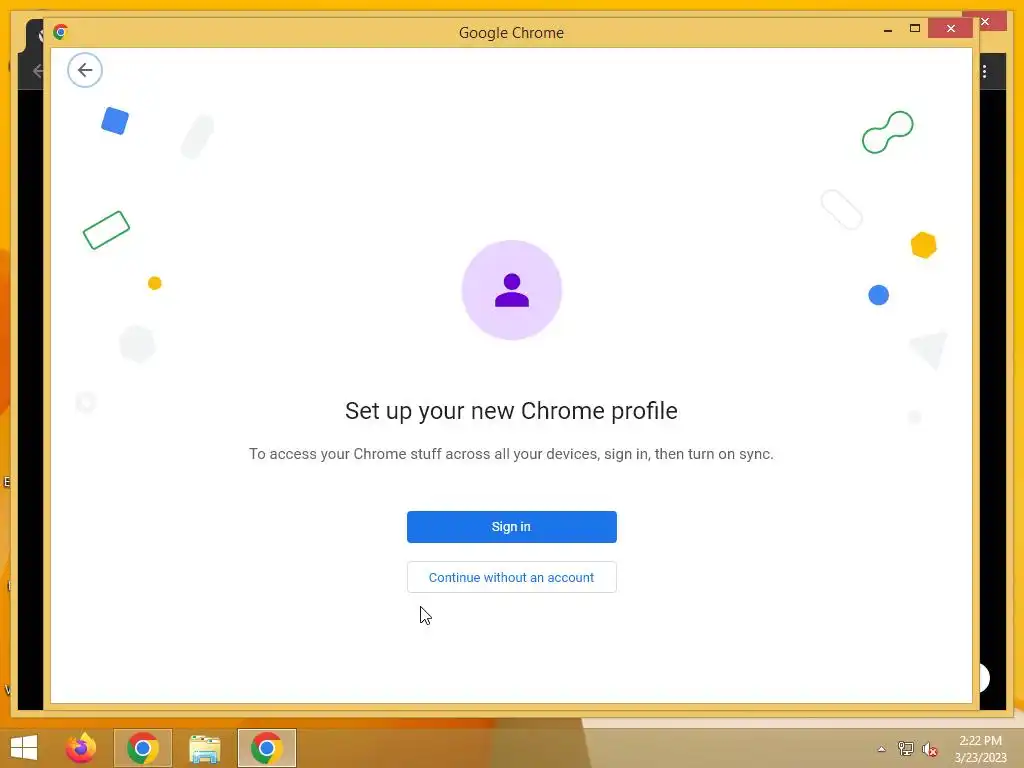Switch to first Chrome taskbar icon

[142, 748]
